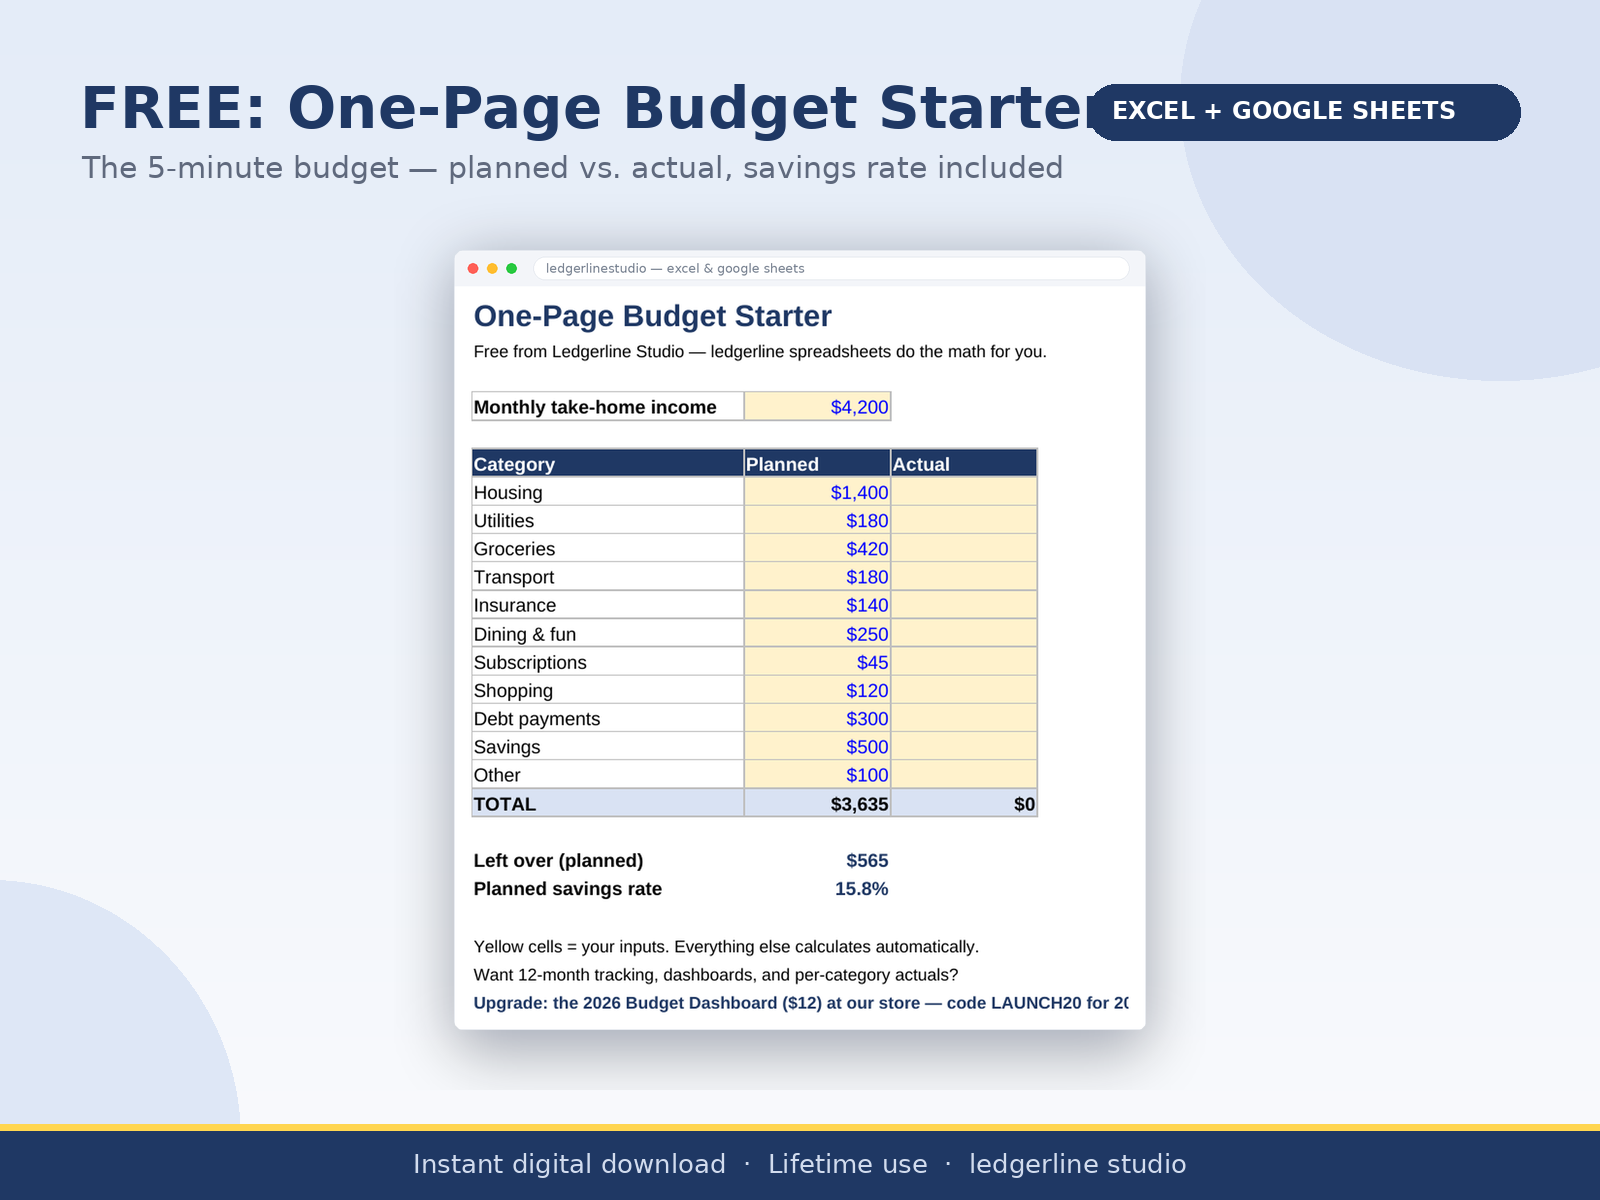Click the Left over (planned) label
Screen dimensions: 1600x1200
tap(558, 860)
